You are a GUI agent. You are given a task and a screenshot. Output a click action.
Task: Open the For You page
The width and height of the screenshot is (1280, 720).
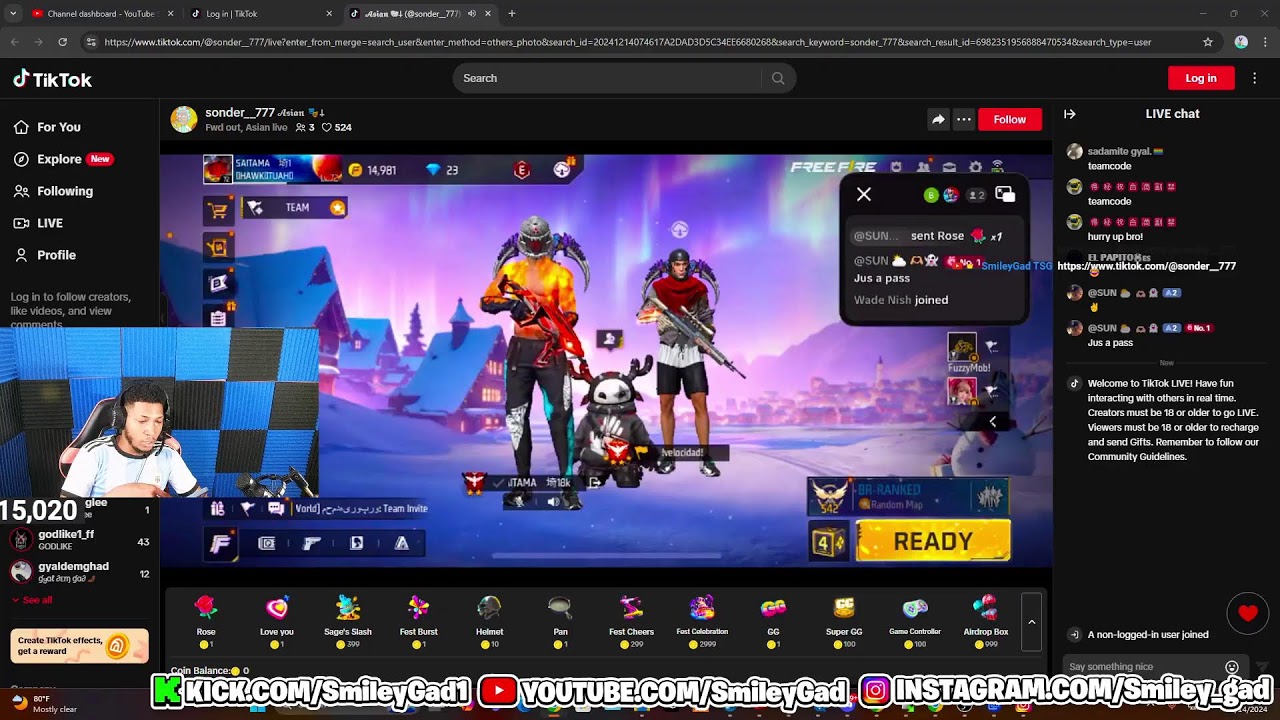click(x=47, y=127)
